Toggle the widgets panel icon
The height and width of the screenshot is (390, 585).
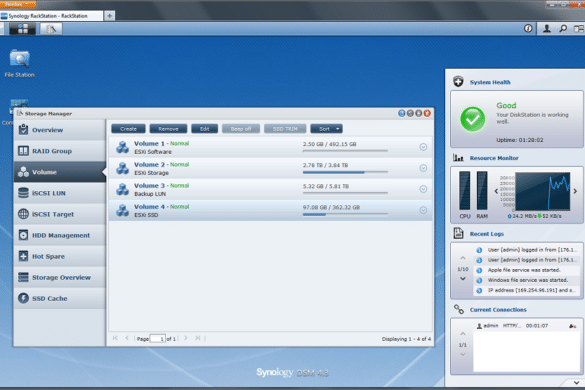pos(579,28)
